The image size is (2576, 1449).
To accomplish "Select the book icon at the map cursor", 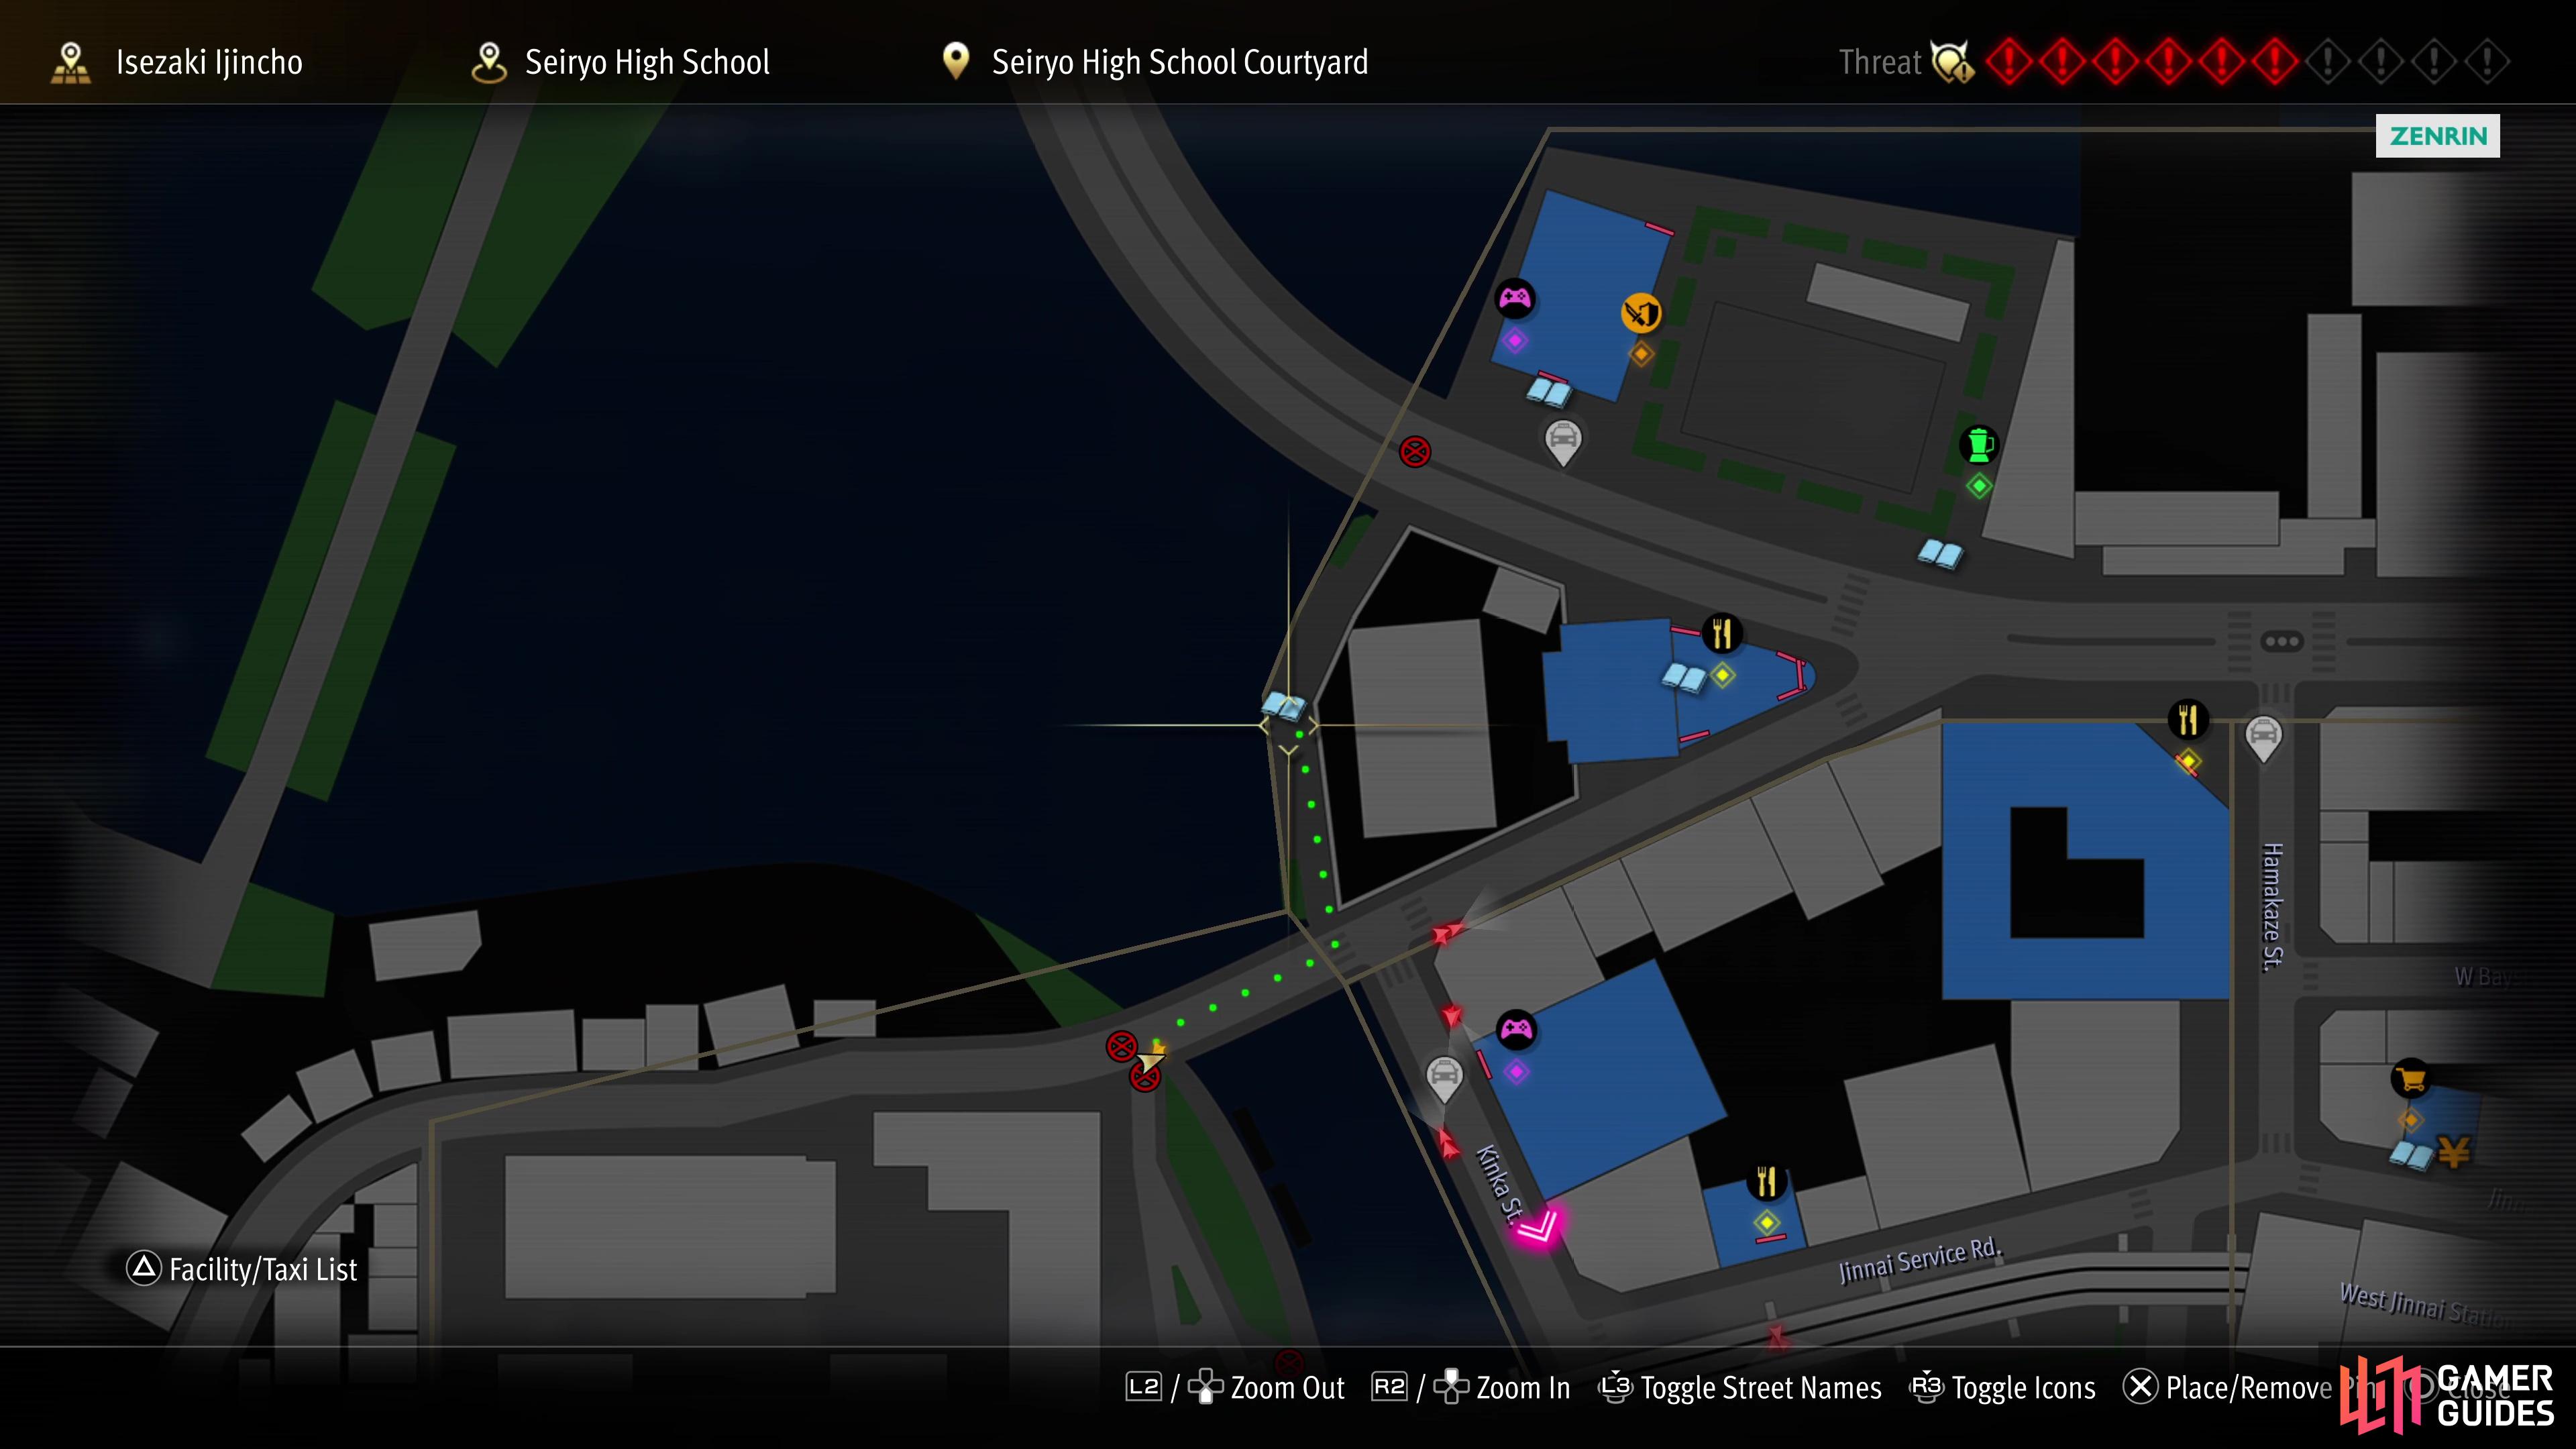I will [x=1284, y=705].
